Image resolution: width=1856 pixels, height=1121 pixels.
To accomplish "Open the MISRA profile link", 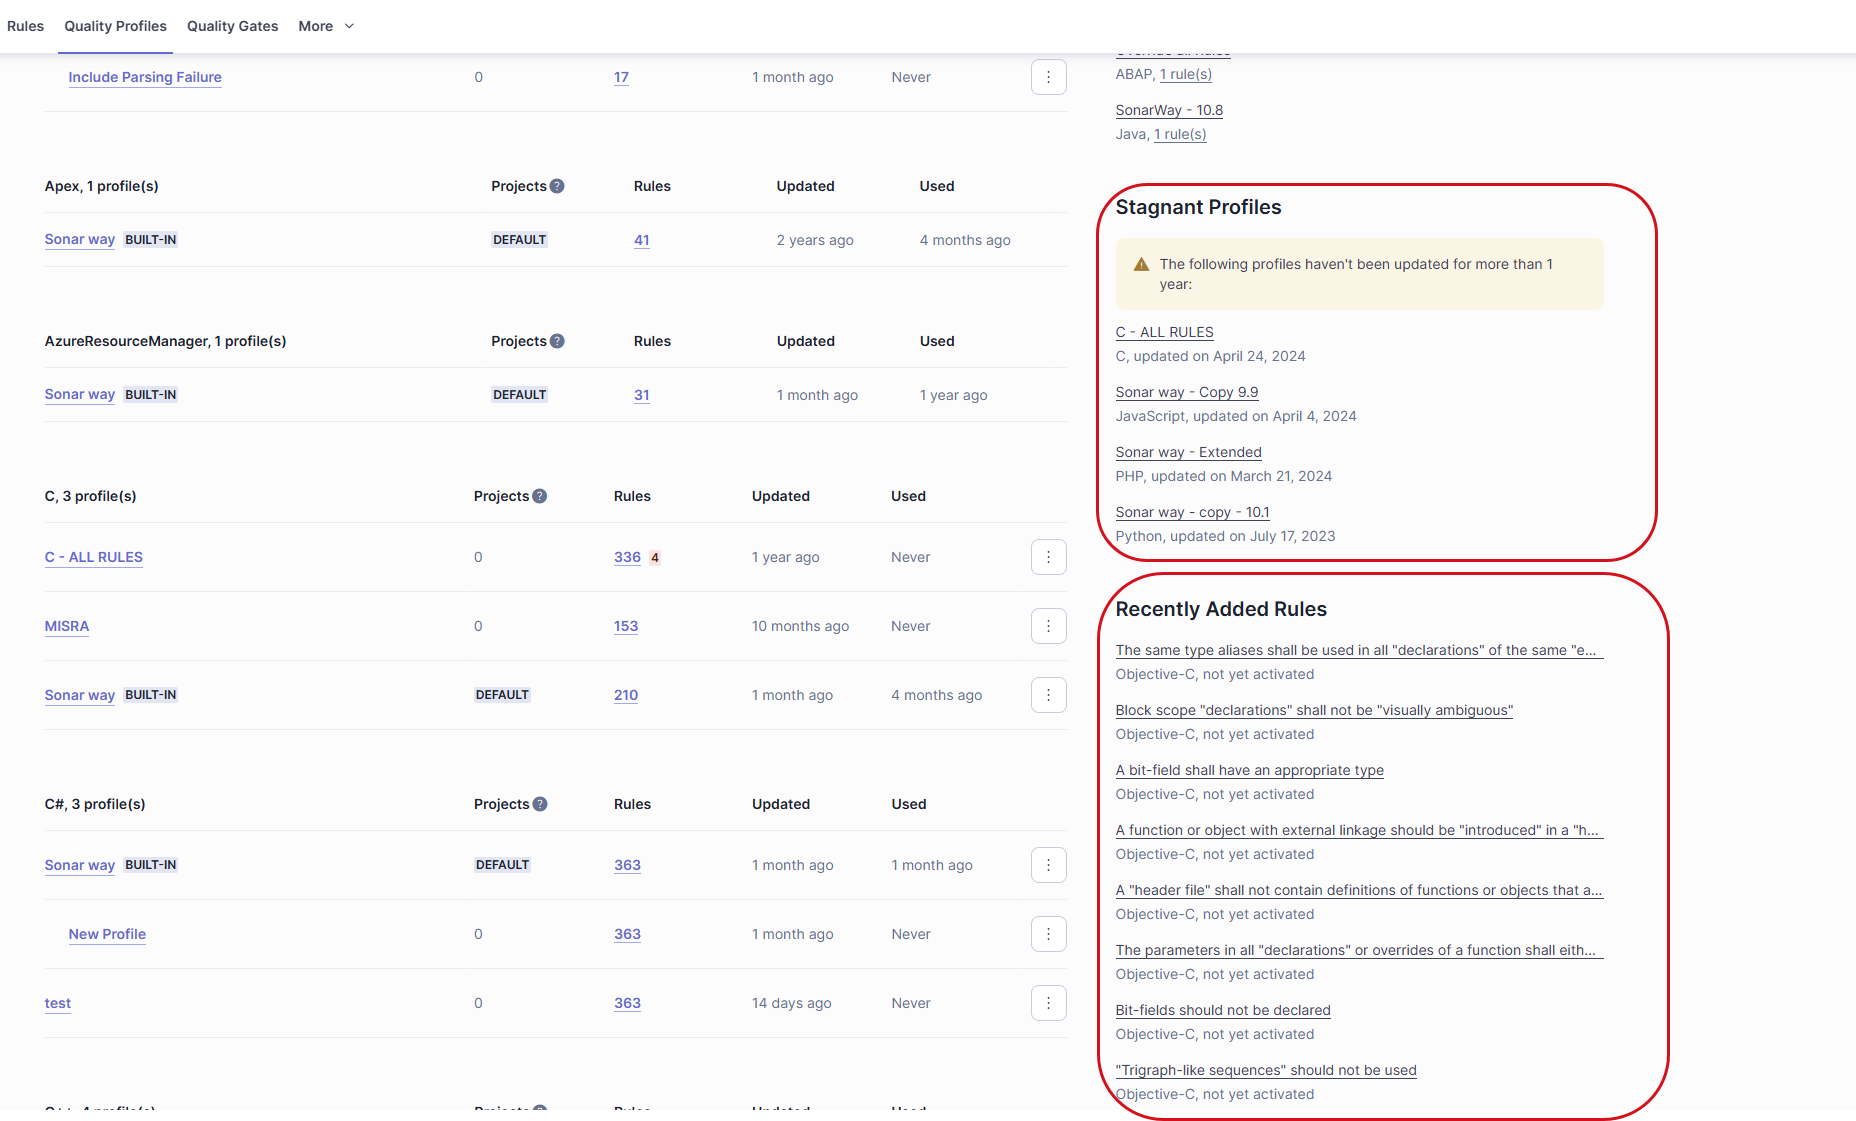I will pos(67,626).
